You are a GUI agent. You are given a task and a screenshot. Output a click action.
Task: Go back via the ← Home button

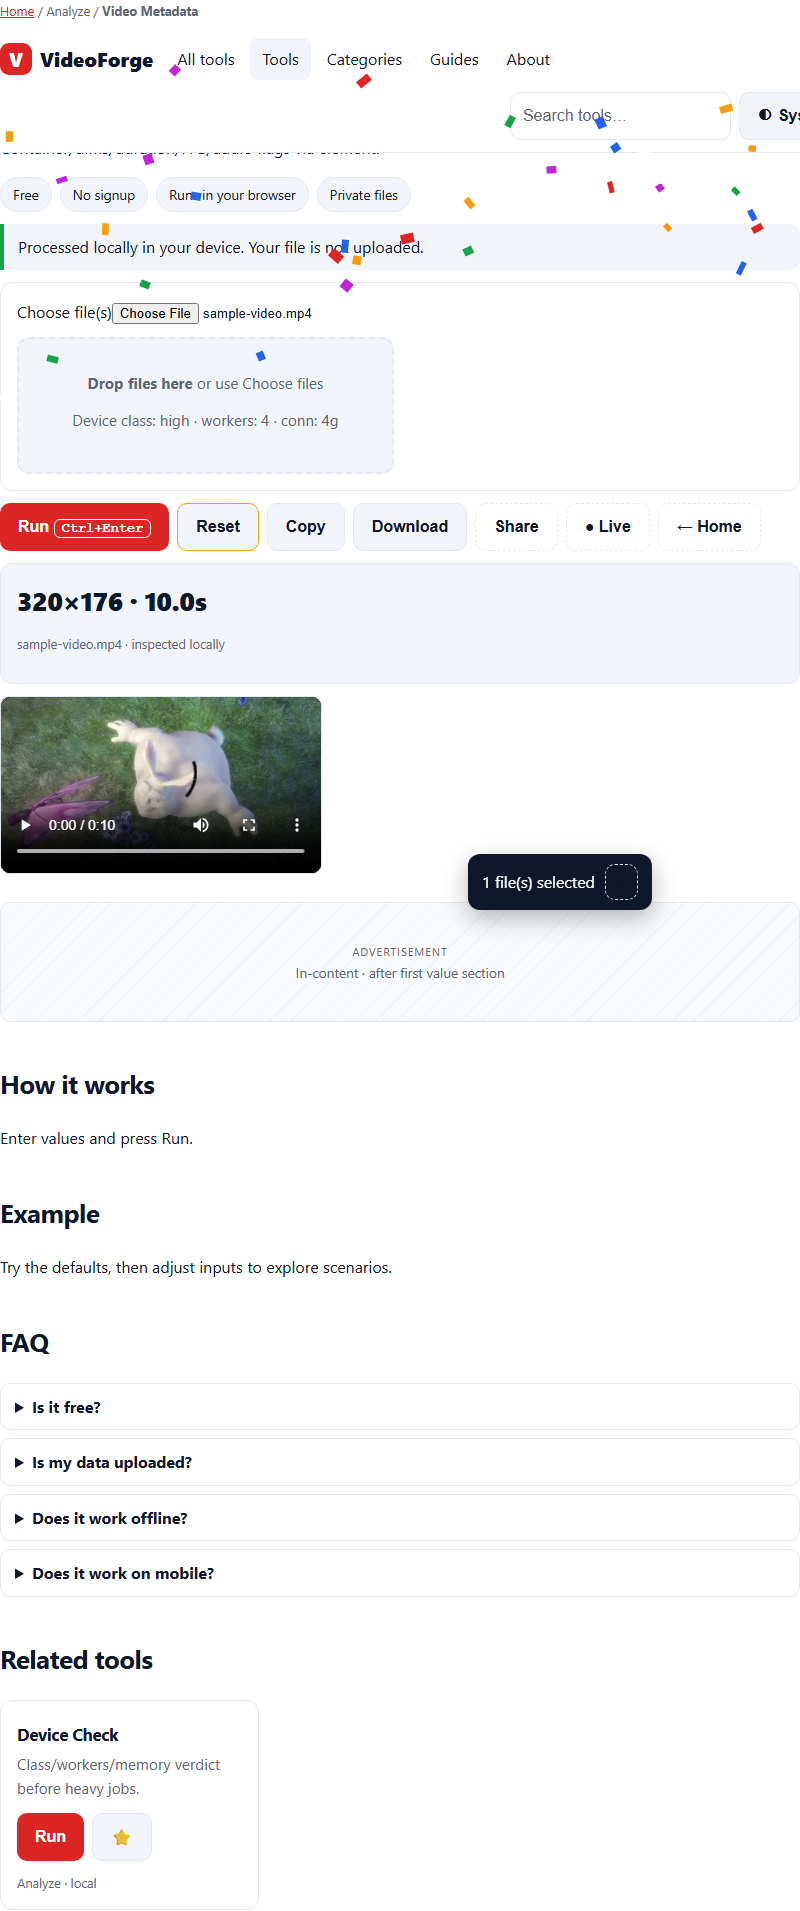click(x=709, y=527)
